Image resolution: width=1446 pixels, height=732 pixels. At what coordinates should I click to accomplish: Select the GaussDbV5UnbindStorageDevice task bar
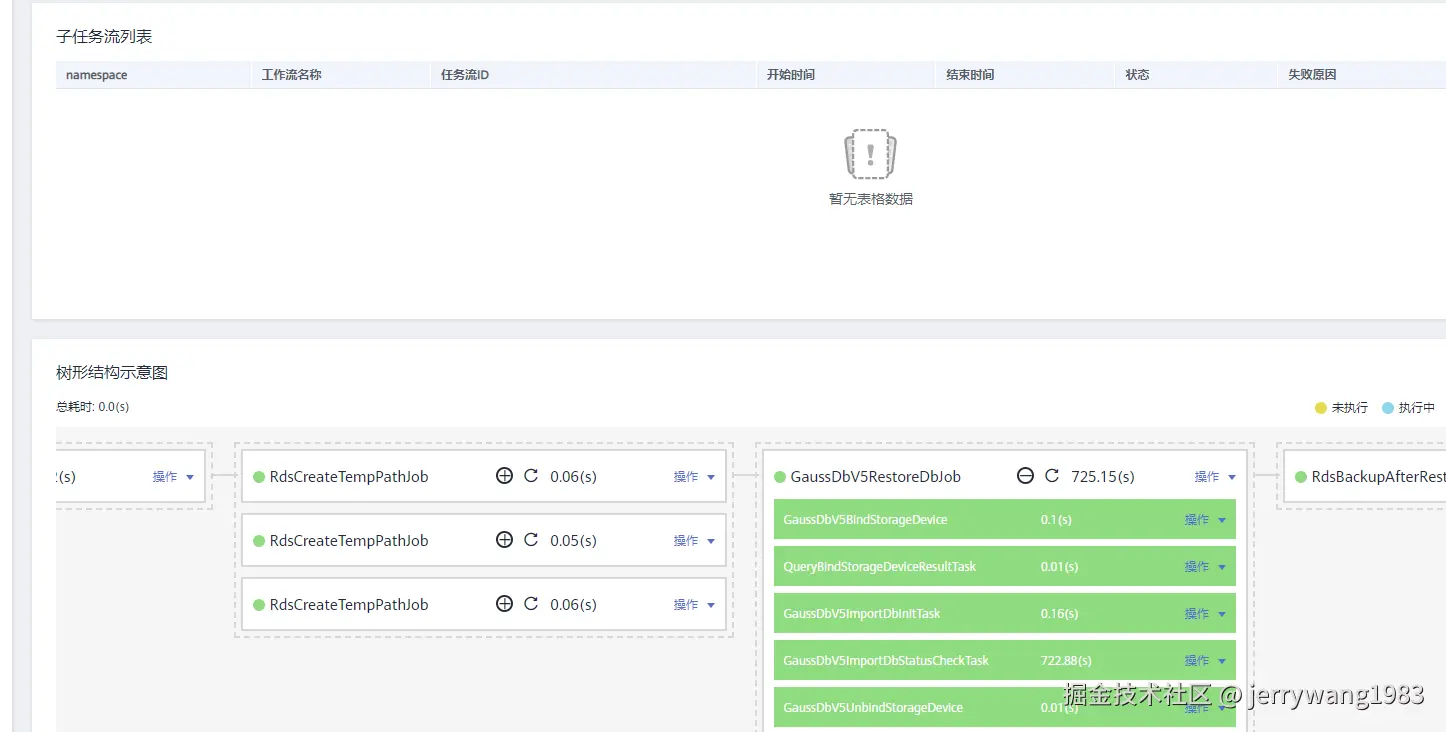pos(1005,707)
